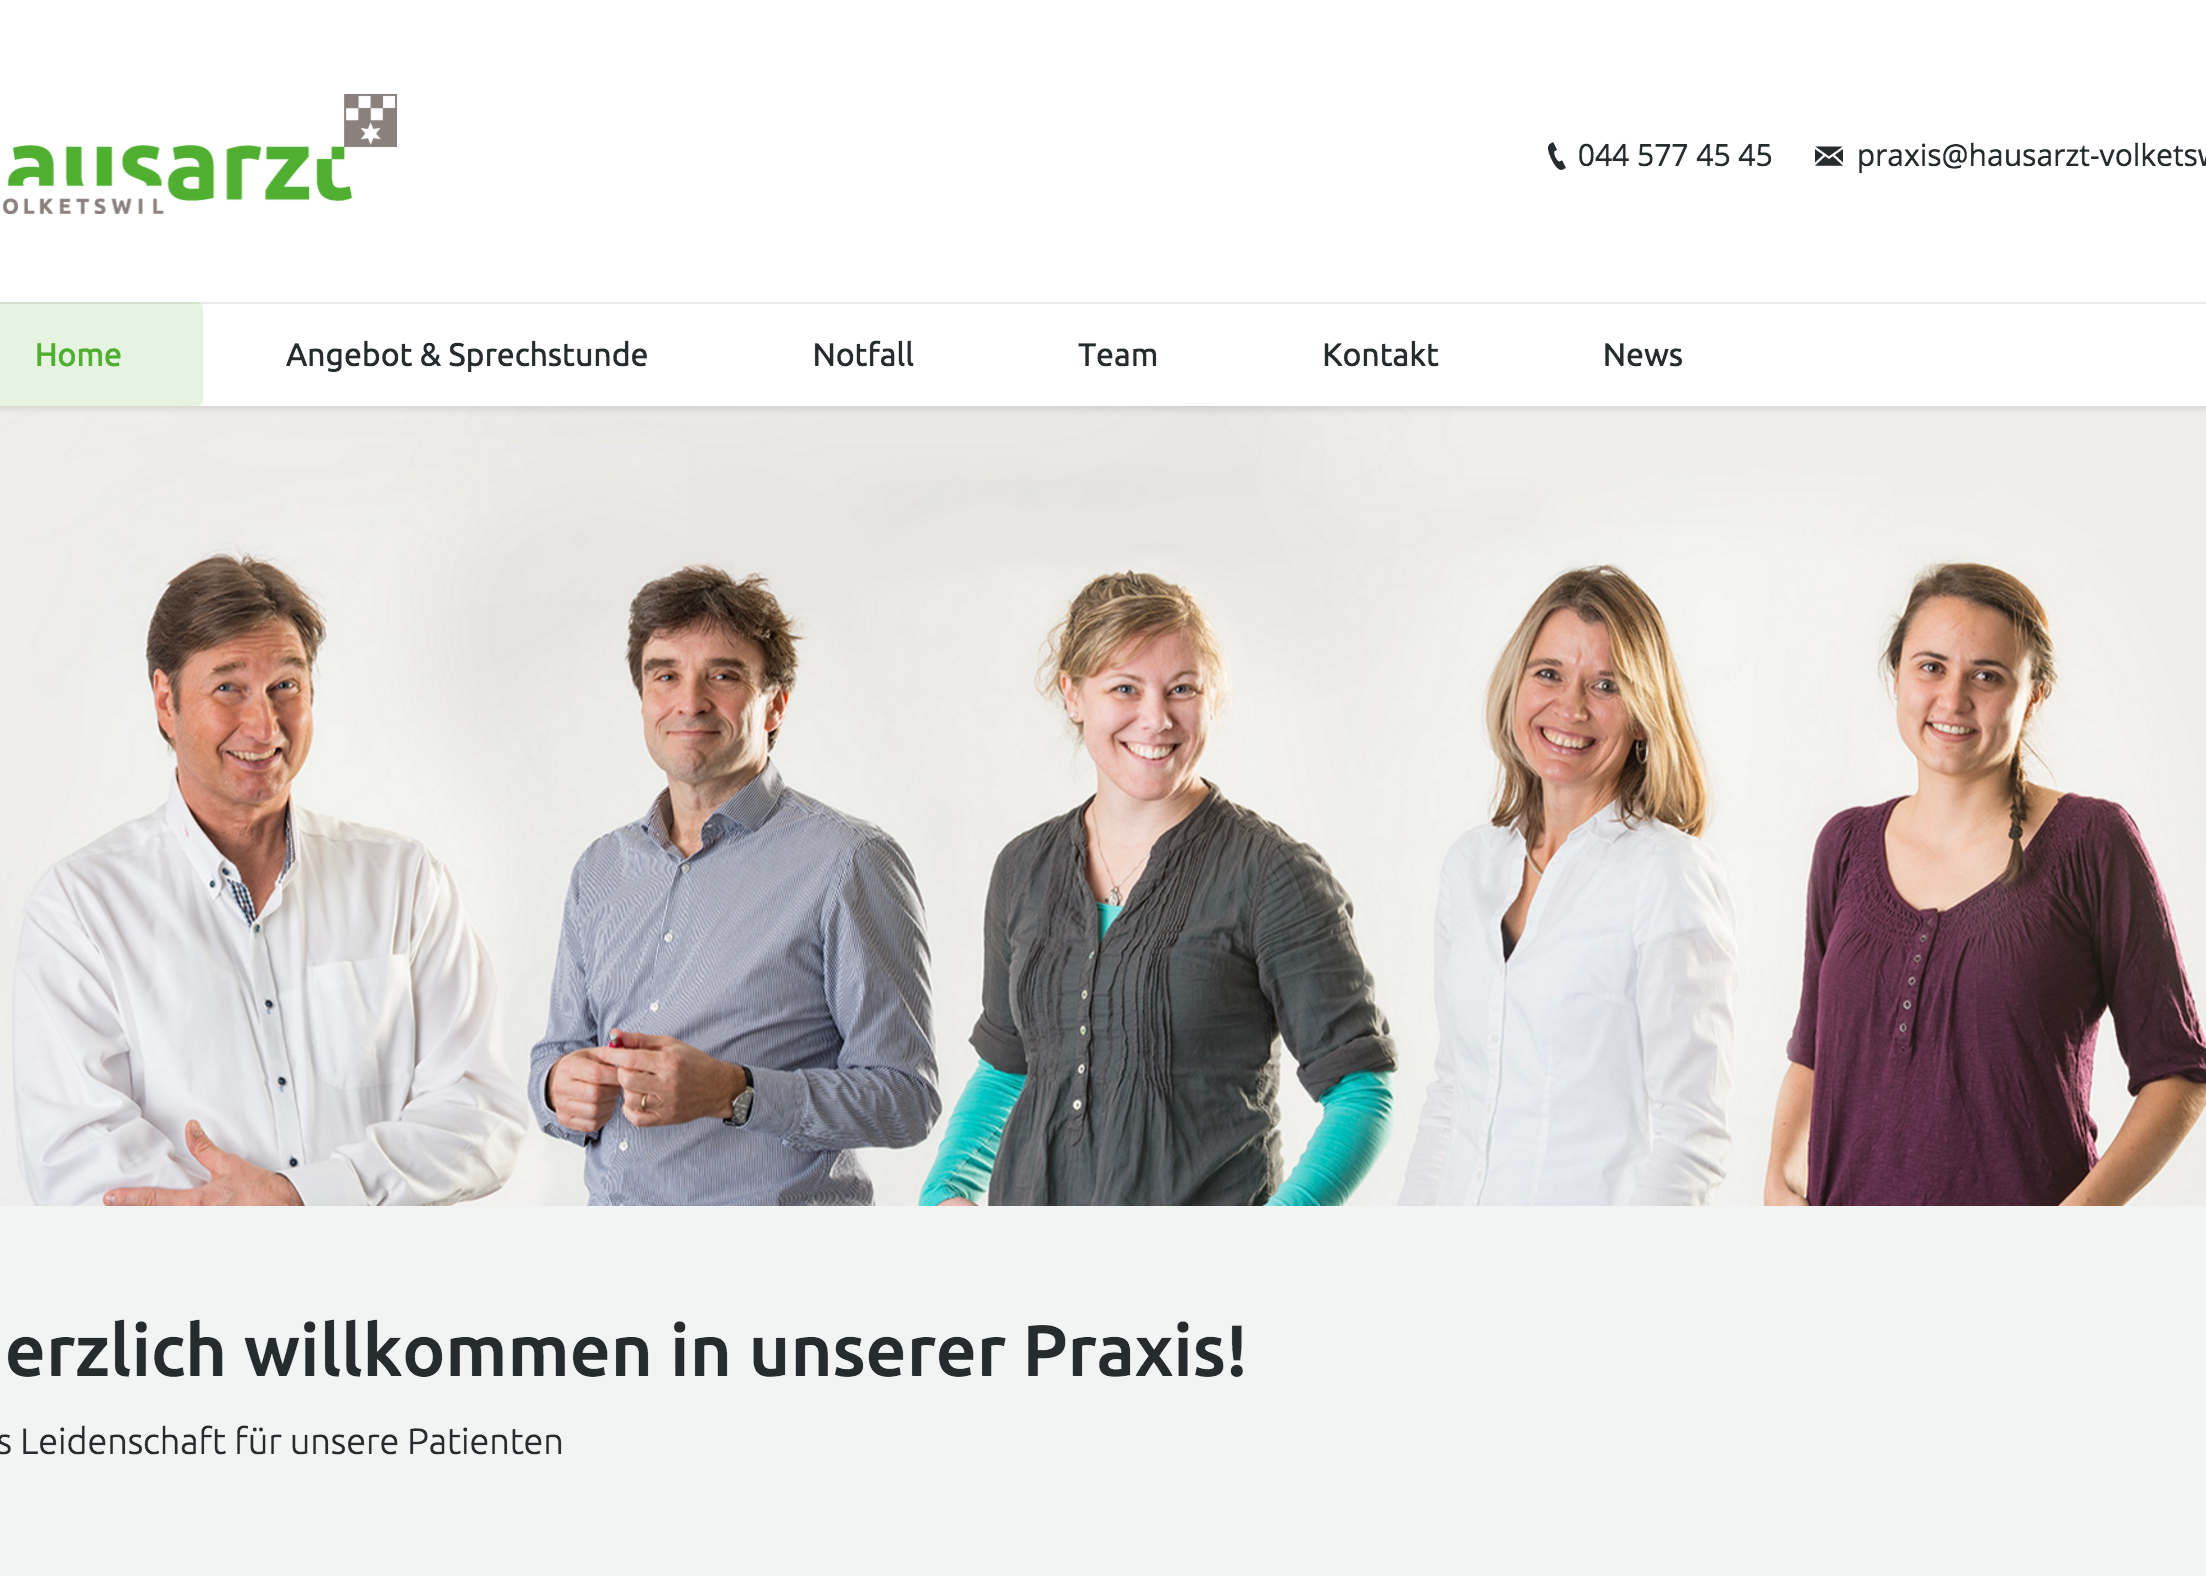Open Angebot & Sprechstunde menu
Screen dimensions: 2206x1576
coord(466,355)
